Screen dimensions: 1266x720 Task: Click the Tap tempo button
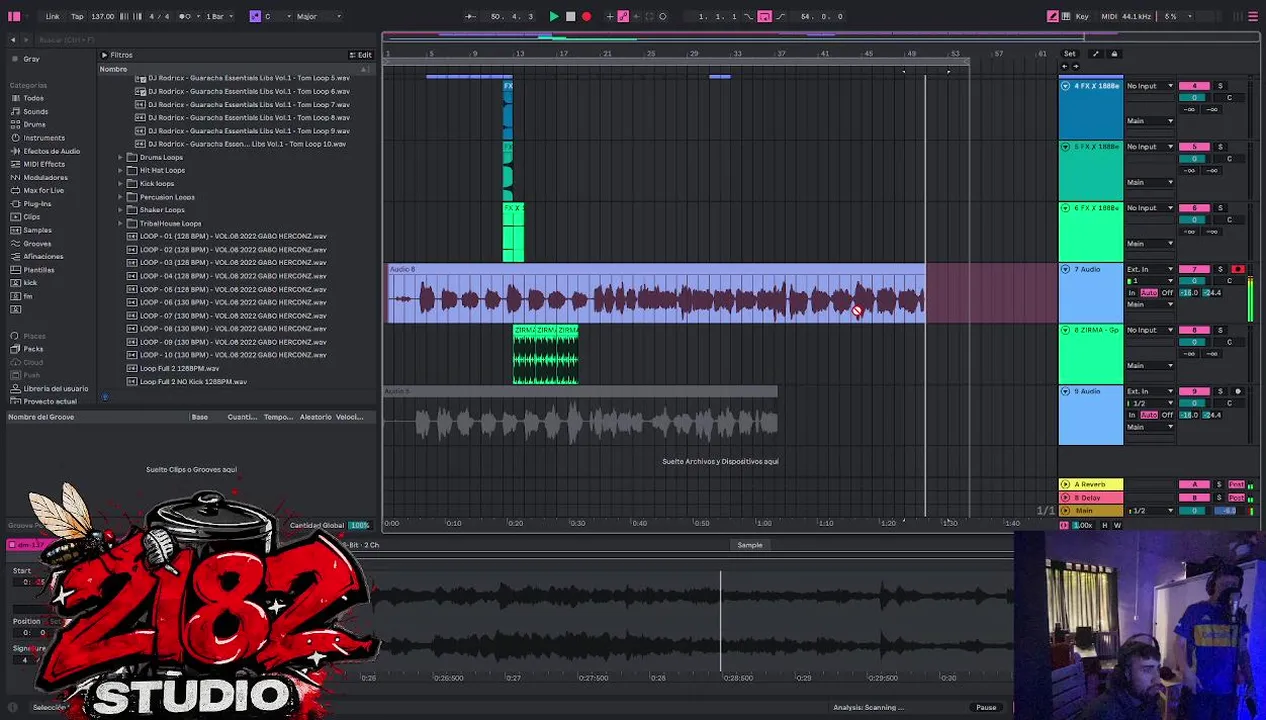click(x=77, y=16)
